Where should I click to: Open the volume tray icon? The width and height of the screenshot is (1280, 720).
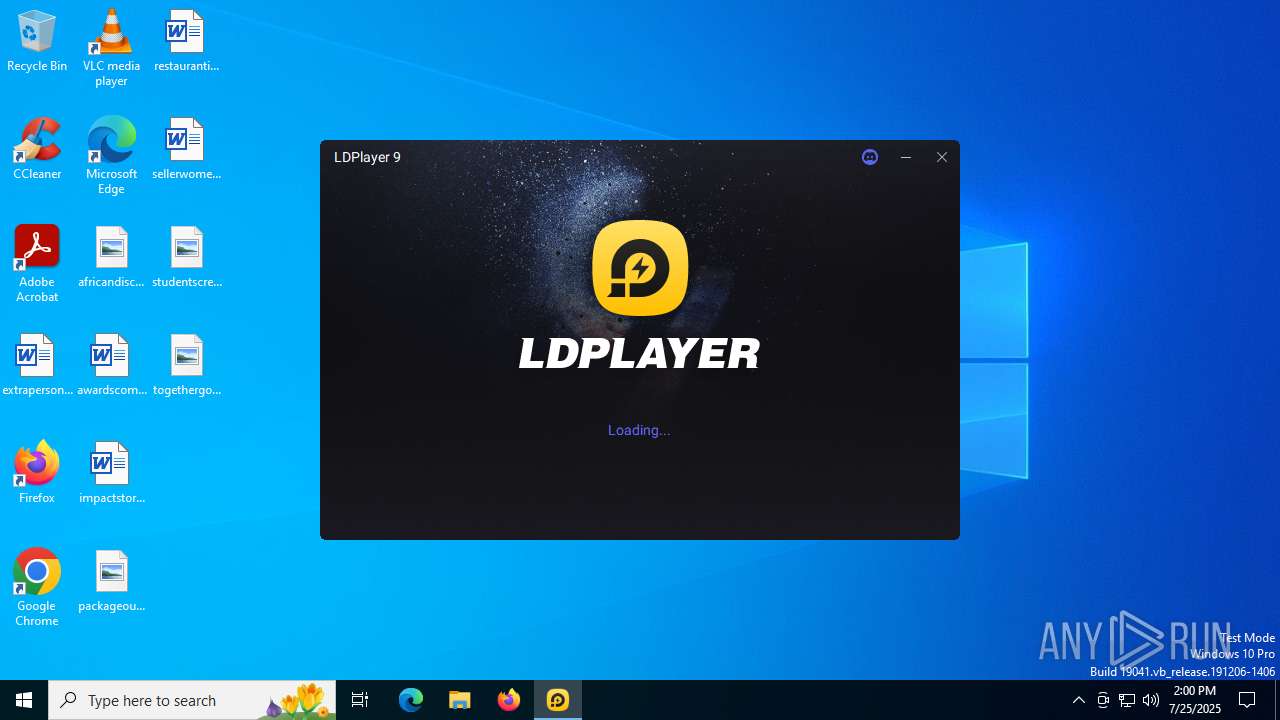coord(1151,700)
